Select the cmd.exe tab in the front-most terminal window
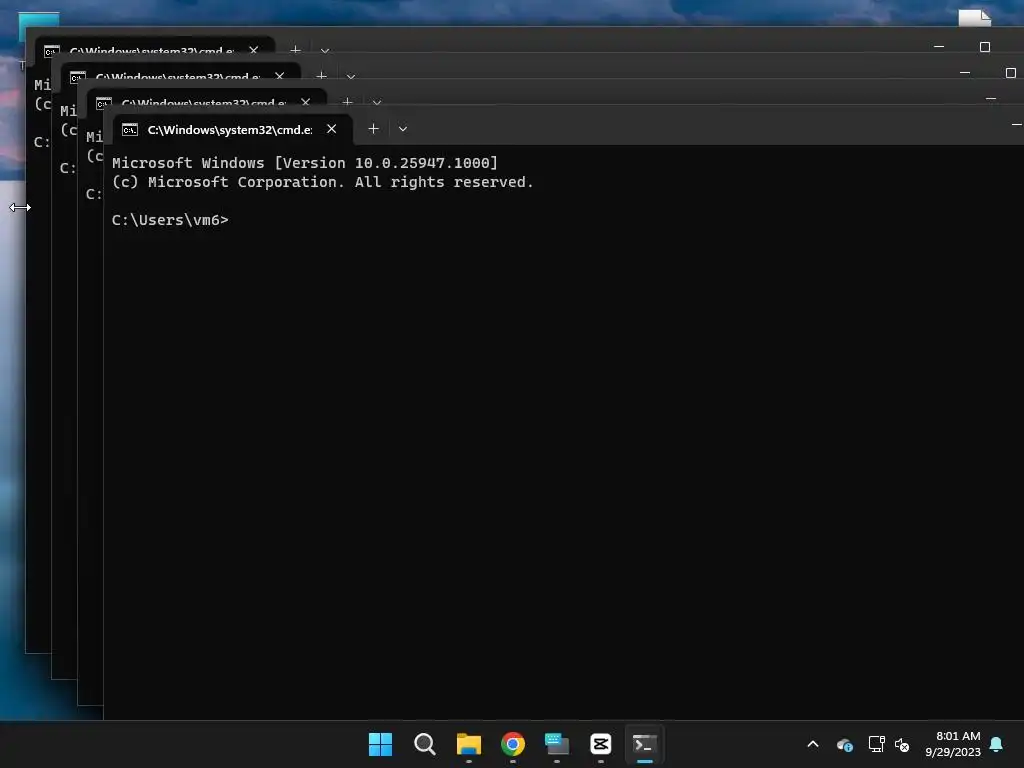The height and width of the screenshot is (768, 1024). click(x=232, y=129)
